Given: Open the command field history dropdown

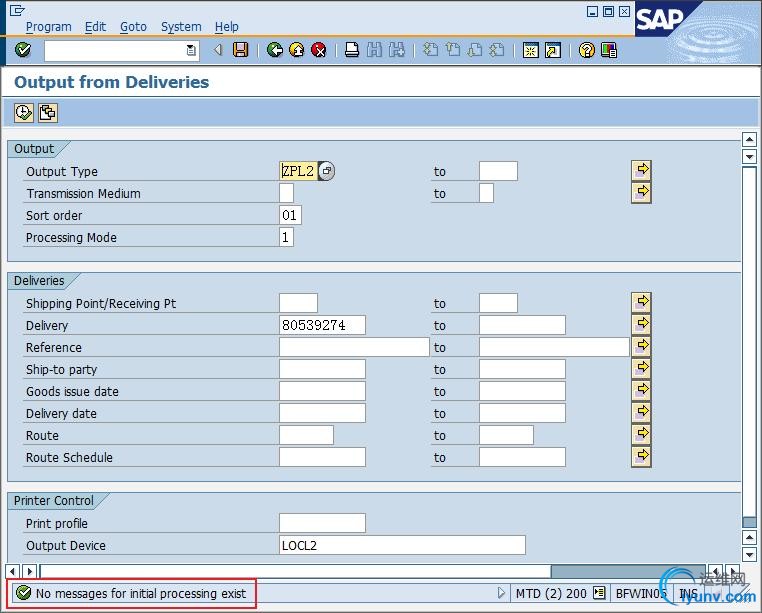Looking at the screenshot, I should [x=191, y=50].
